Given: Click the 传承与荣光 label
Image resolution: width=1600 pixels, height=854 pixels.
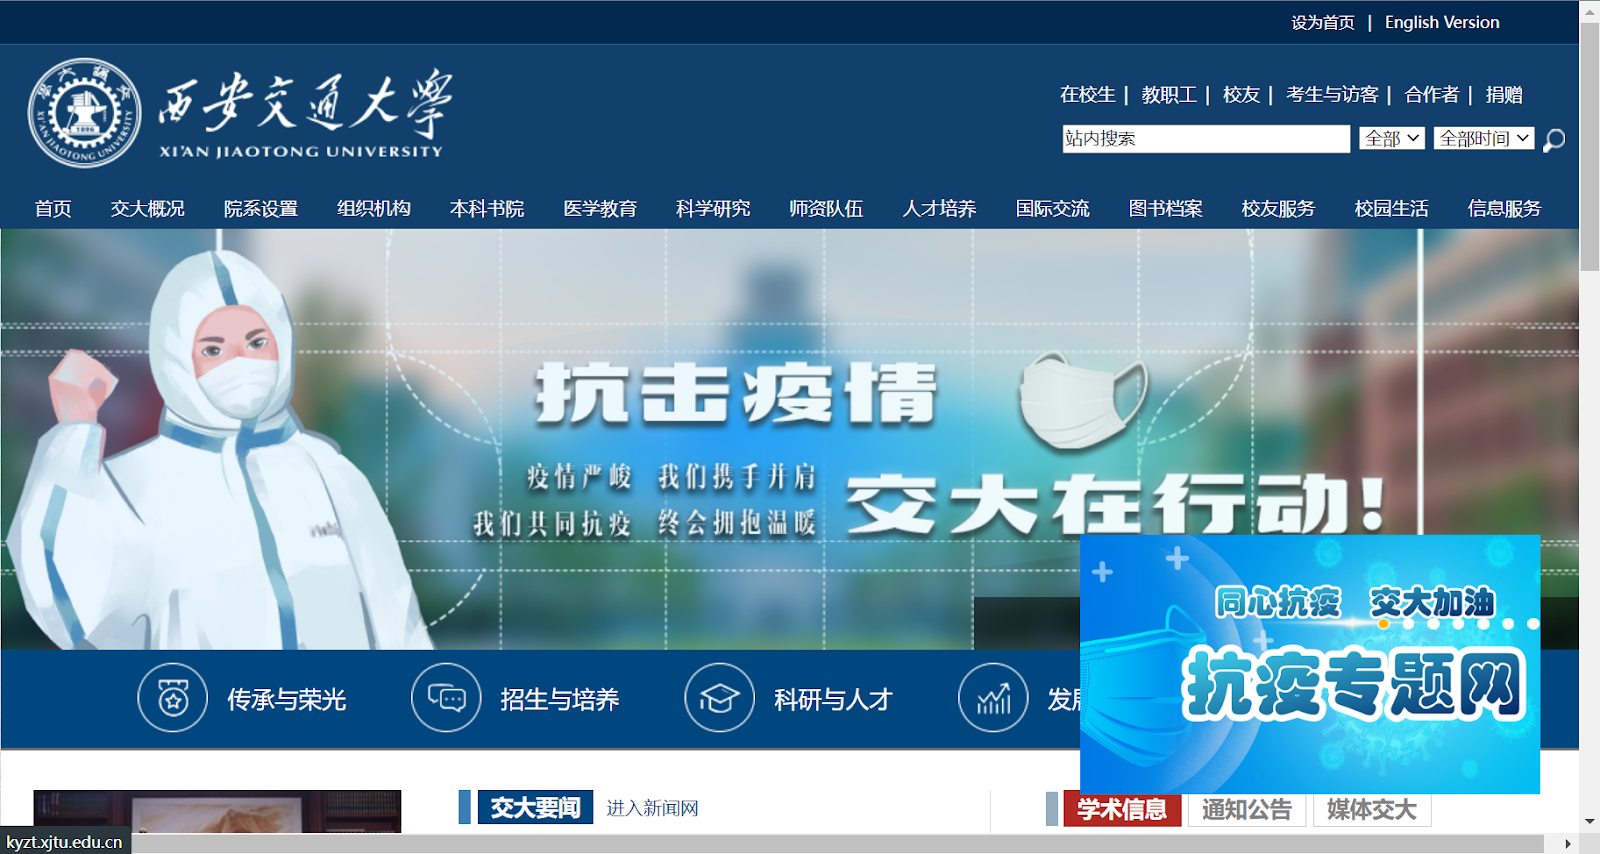Looking at the screenshot, I should tap(286, 699).
